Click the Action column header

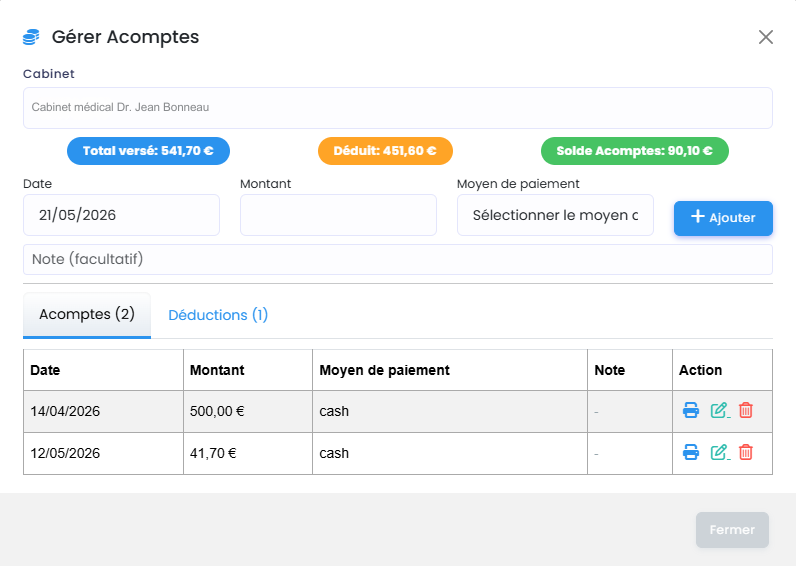point(722,370)
